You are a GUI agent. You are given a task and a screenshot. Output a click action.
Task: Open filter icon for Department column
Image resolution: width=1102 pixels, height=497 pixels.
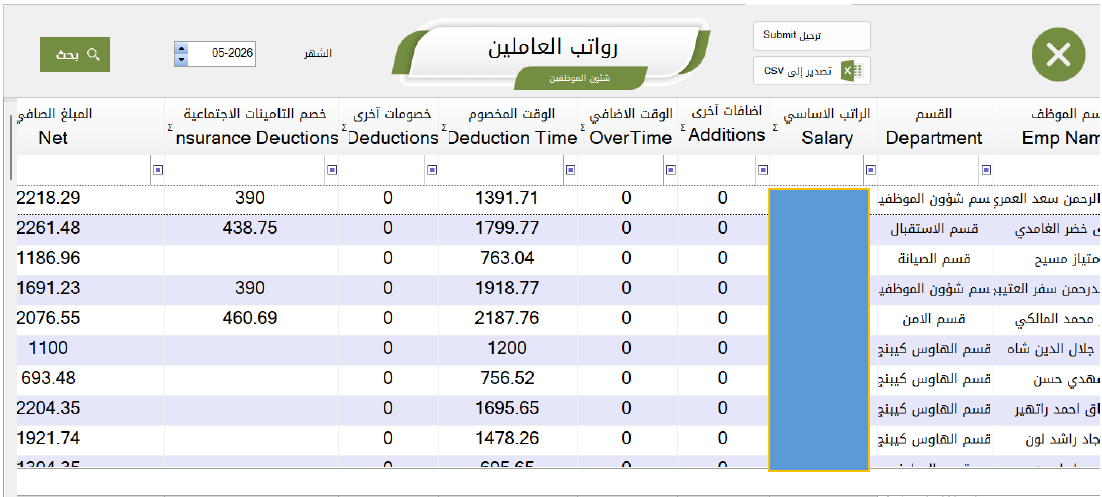pos(986,169)
